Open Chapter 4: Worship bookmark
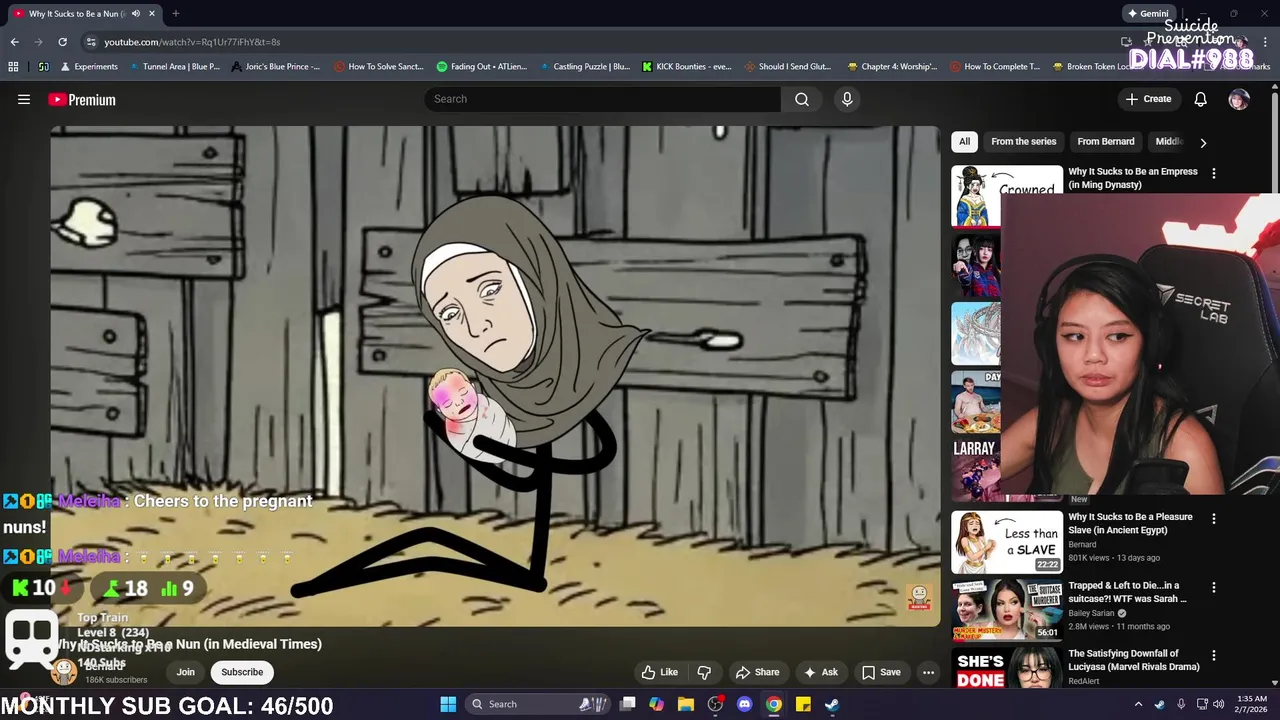Image resolution: width=1280 pixels, height=720 pixels. click(x=892, y=67)
